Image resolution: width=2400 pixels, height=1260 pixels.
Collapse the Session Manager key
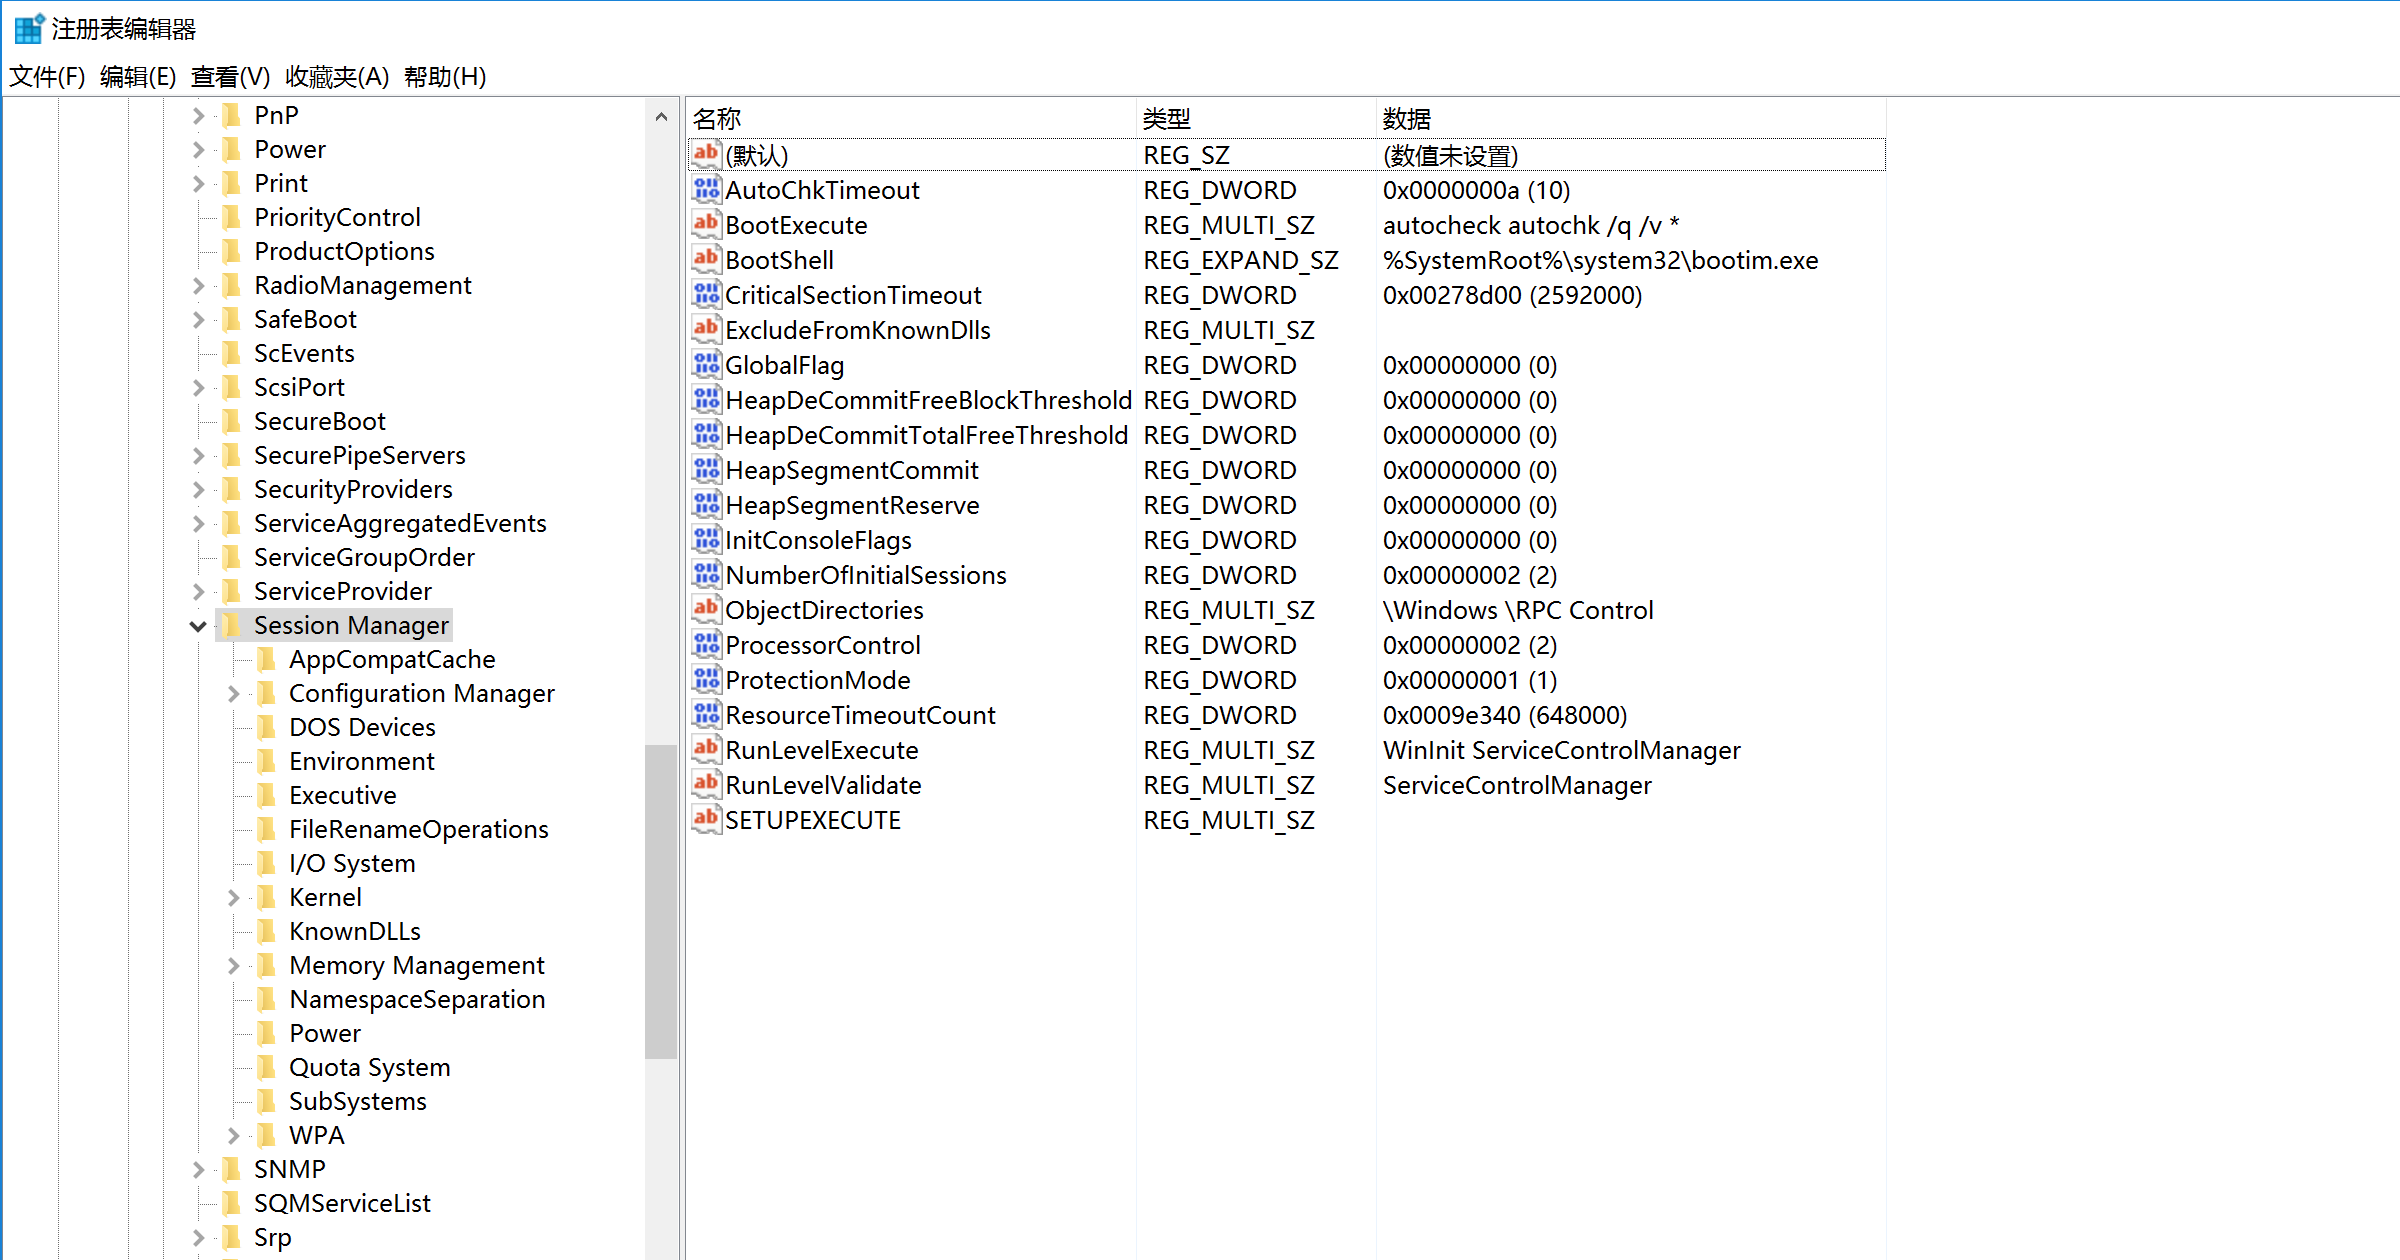click(x=198, y=626)
